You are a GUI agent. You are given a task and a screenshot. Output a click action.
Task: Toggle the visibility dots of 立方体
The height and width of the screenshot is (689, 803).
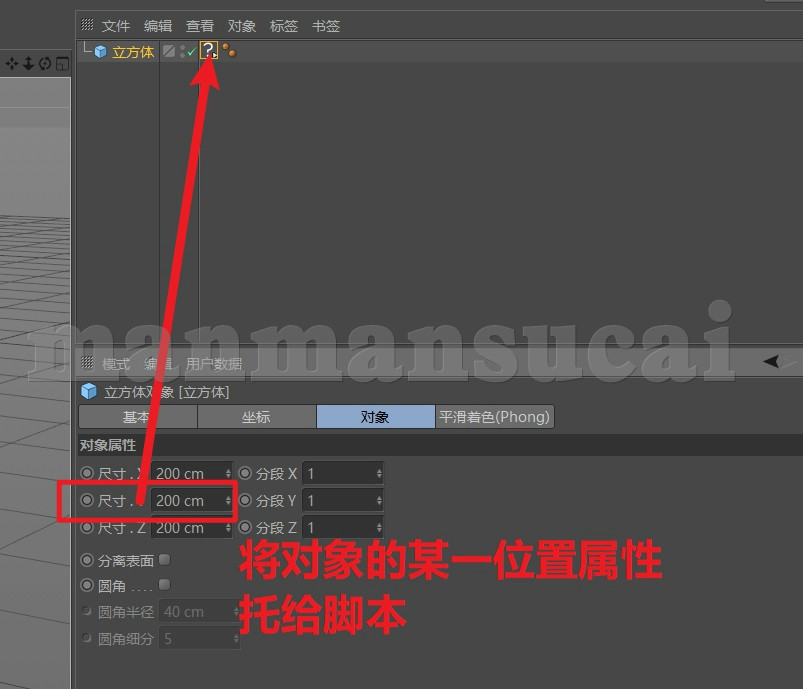point(182,52)
